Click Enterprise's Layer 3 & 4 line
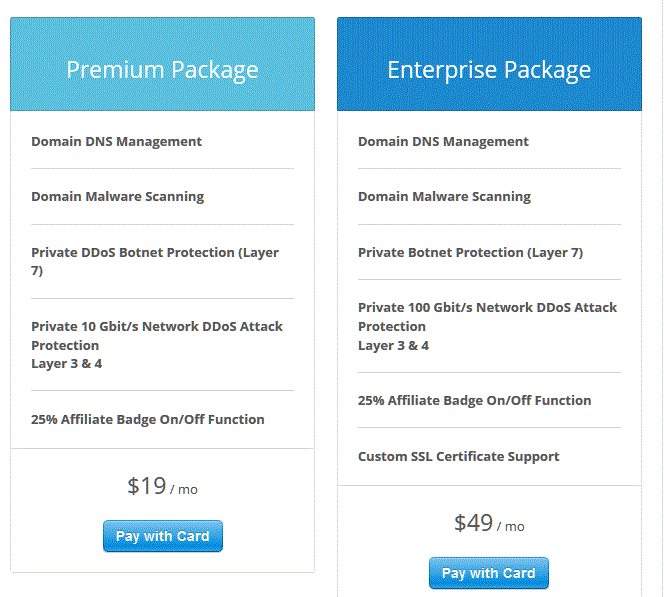 (393, 345)
